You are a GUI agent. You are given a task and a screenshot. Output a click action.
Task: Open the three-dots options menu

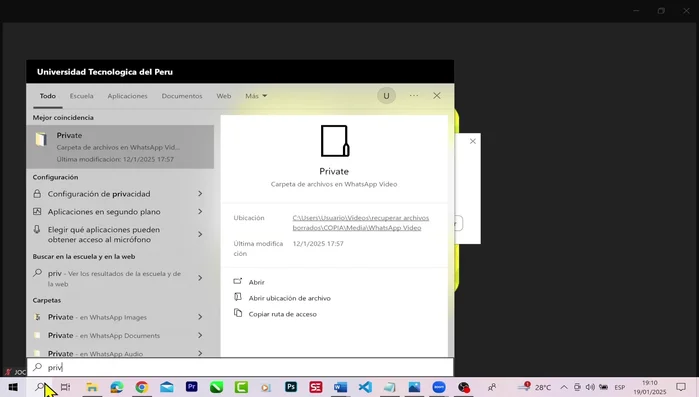pos(414,95)
